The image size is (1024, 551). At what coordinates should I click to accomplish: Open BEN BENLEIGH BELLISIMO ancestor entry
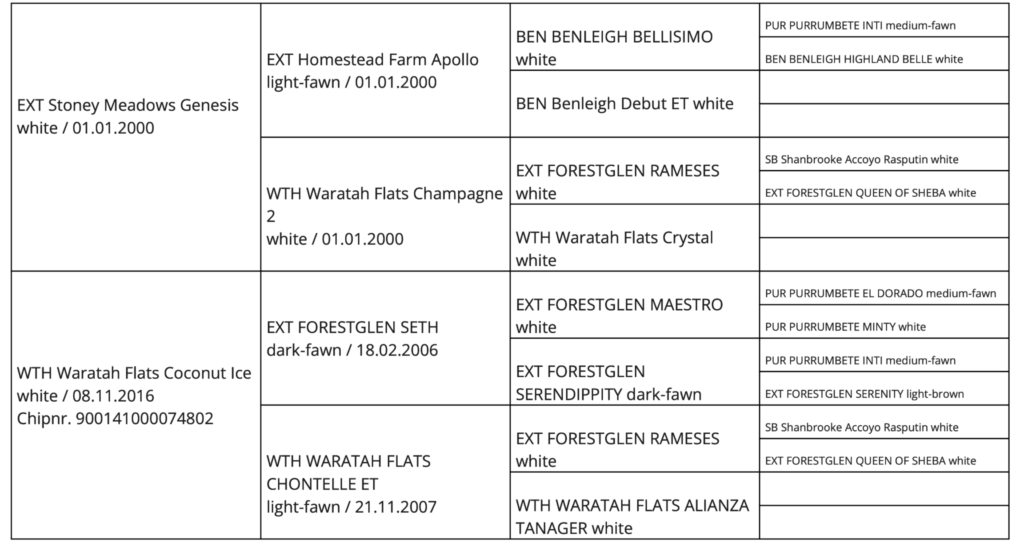(614, 37)
